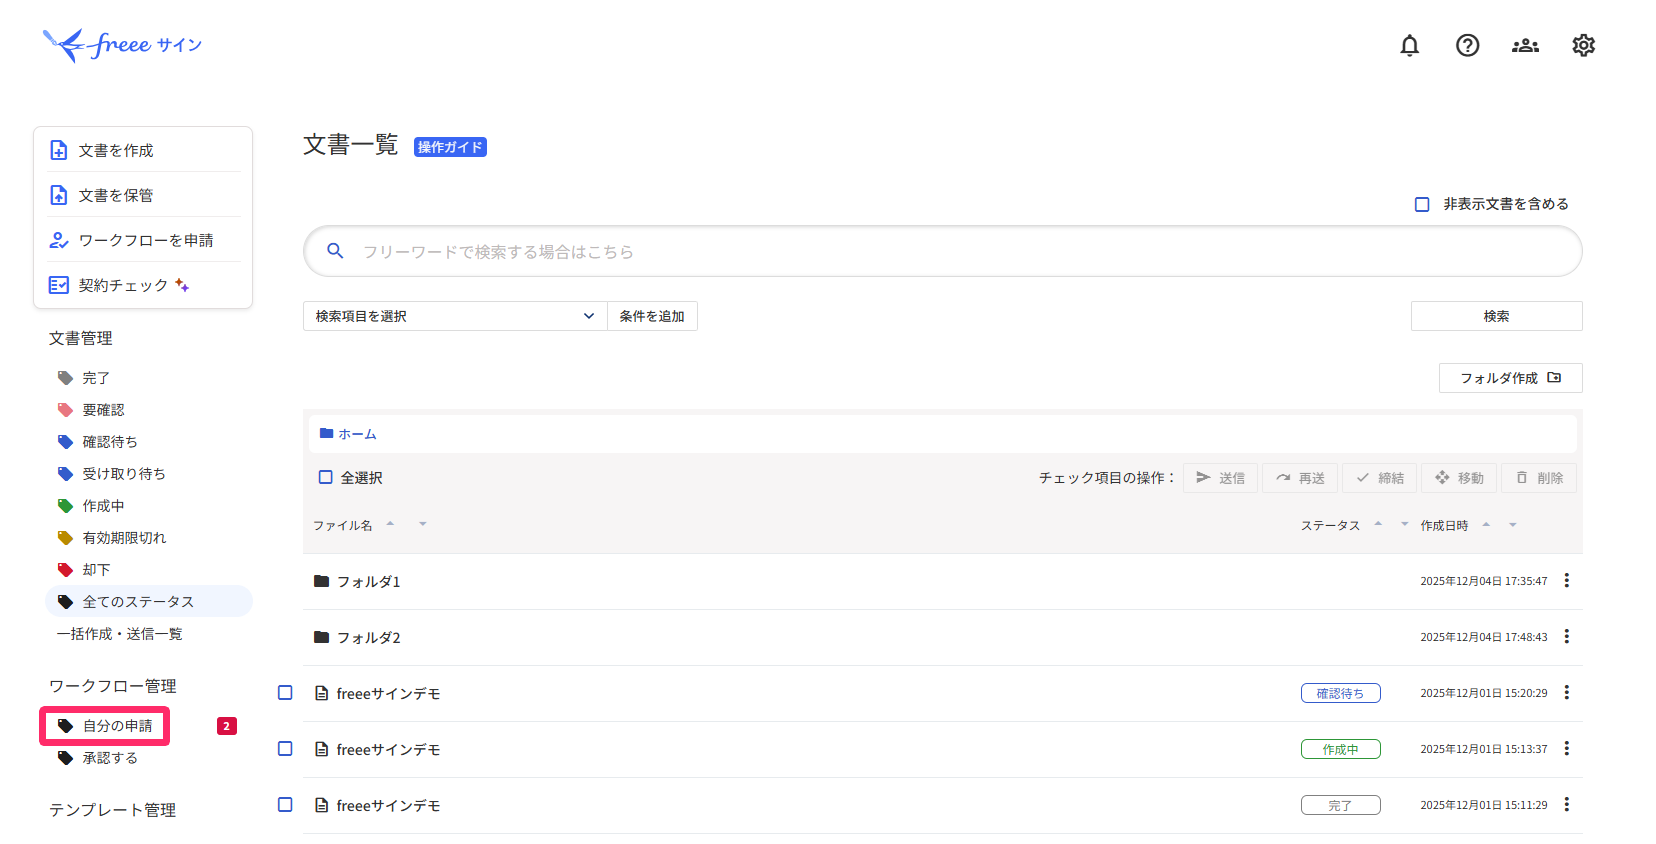Open the フォルダ1 folder row
The width and height of the screenshot is (1656, 844).
942,581
